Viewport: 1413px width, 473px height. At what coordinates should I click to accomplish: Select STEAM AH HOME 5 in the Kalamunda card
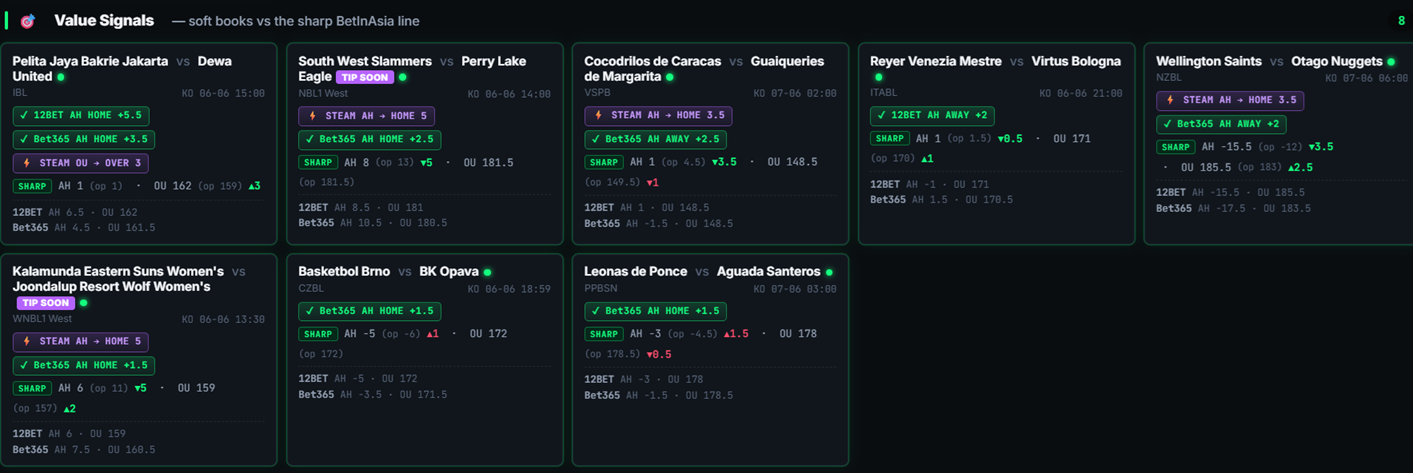click(x=80, y=342)
